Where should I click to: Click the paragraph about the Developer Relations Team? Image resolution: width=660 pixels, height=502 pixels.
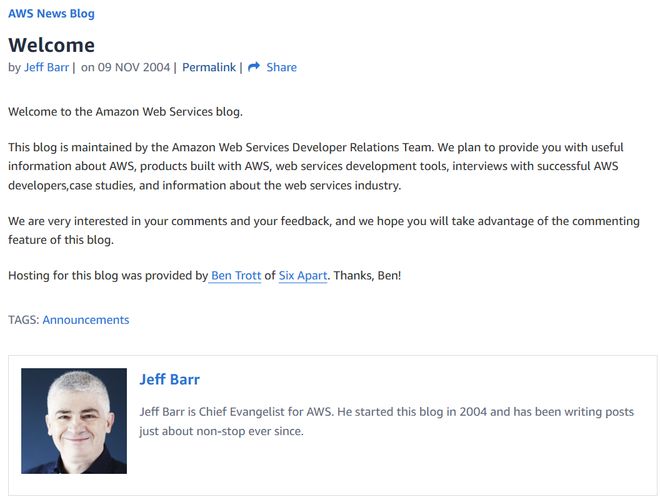(322, 166)
